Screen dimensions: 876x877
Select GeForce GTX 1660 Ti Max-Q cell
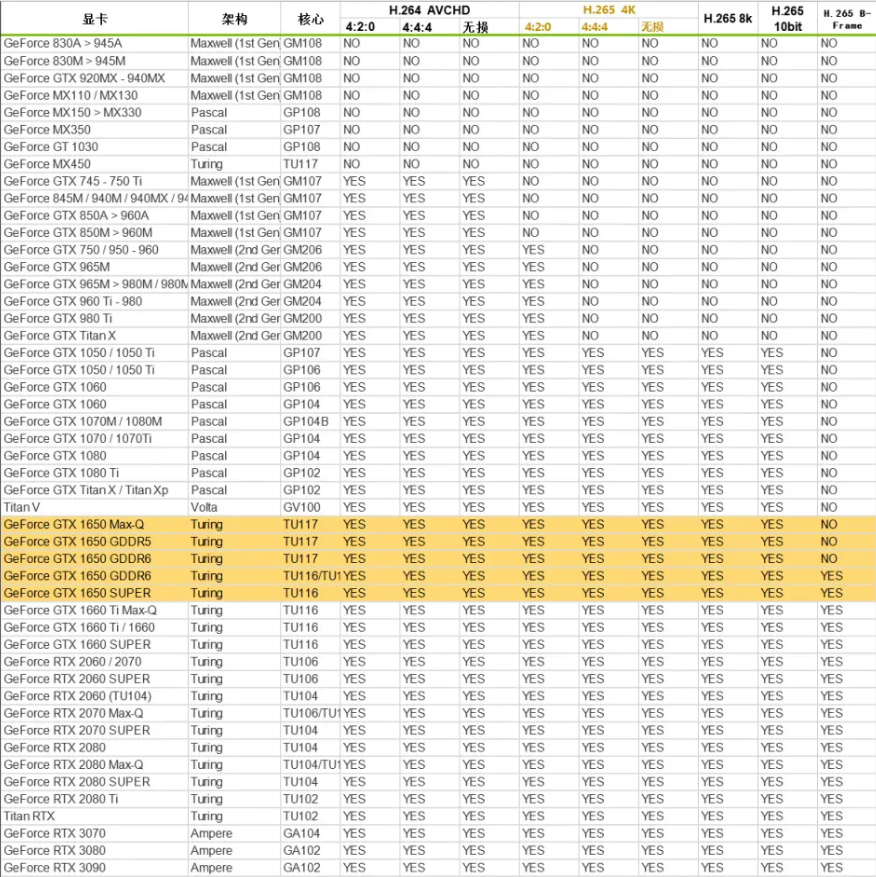pyautogui.click(x=80, y=610)
